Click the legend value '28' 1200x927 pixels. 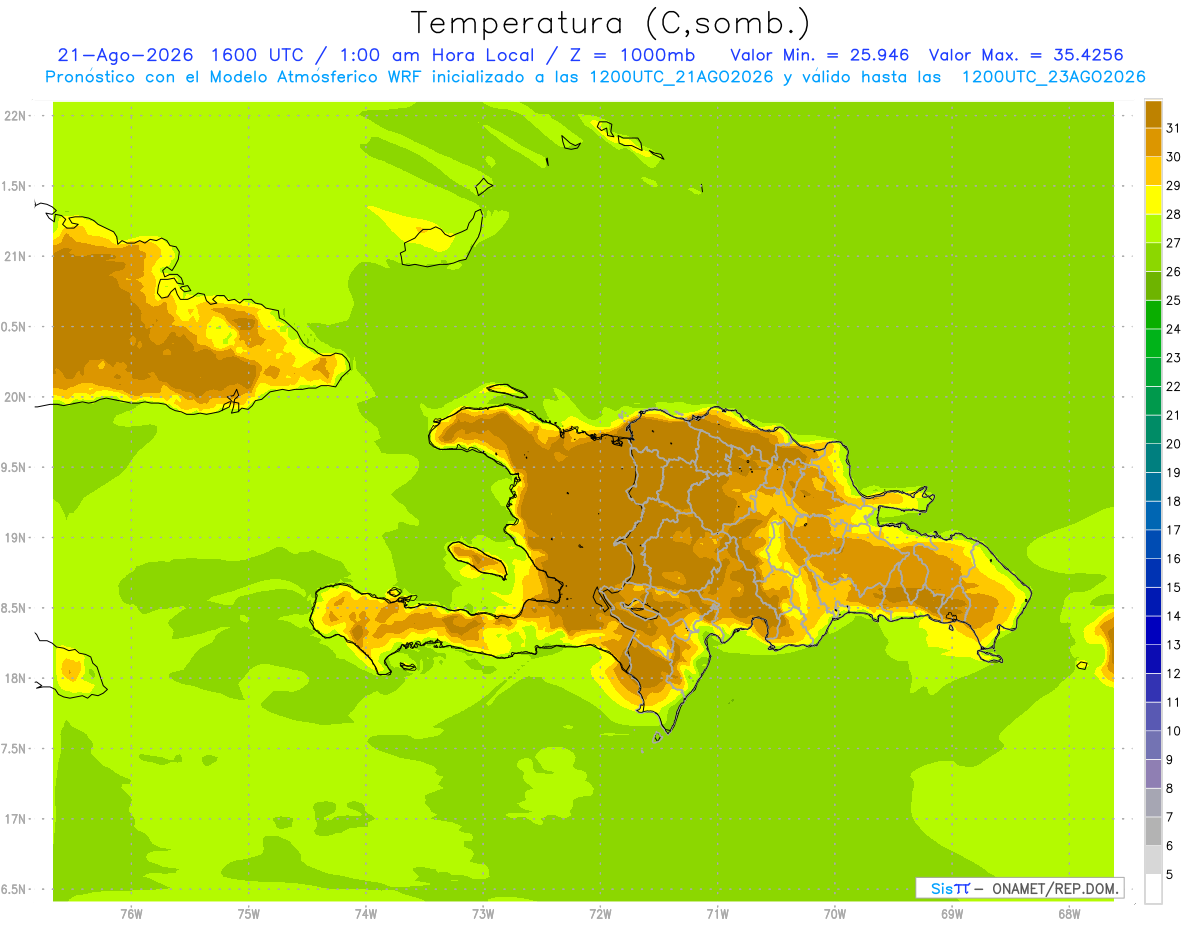1173,214
